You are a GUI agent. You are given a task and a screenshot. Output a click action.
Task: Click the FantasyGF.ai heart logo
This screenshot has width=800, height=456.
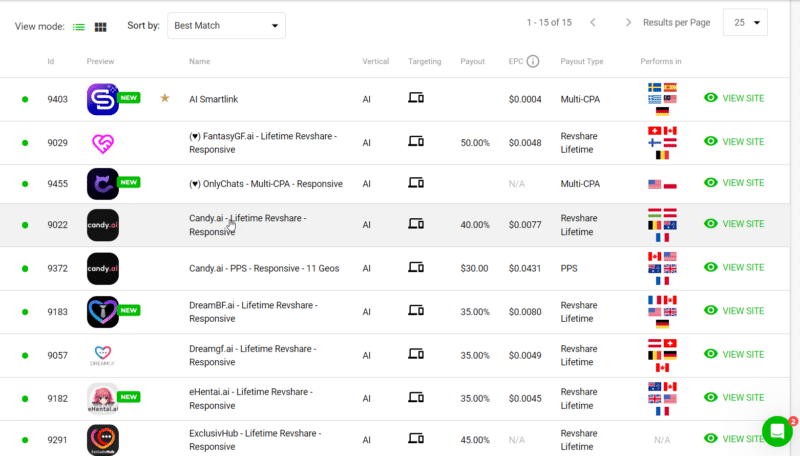point(102,143)
